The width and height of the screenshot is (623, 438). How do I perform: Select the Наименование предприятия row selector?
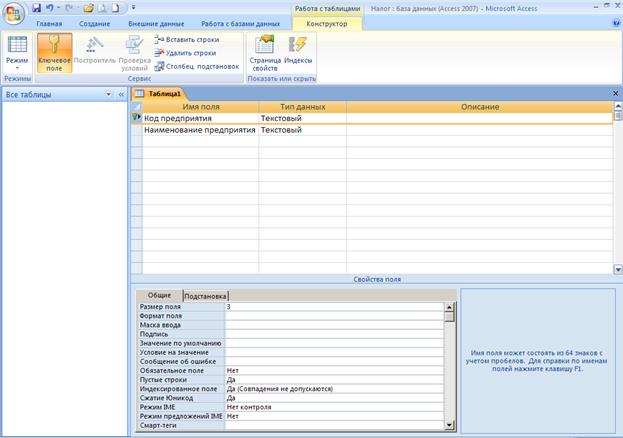click(137, 130)
